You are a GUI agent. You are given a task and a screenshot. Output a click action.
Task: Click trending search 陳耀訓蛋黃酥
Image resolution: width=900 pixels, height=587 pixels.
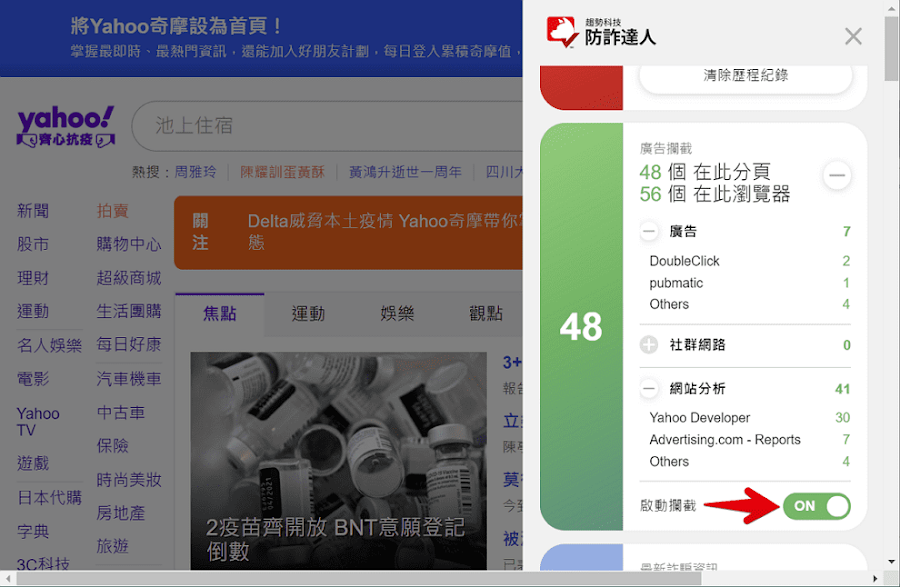[x=282, y=172]
